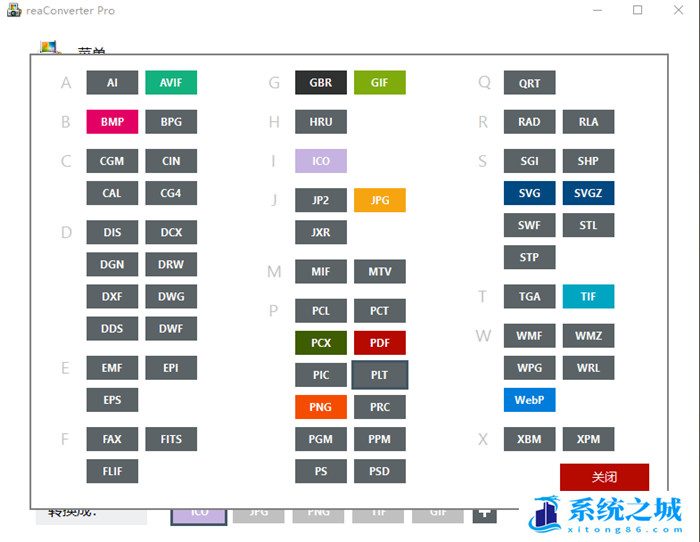Select the QRT format
This screenshot has width=700, height=542.
(529, 83)
